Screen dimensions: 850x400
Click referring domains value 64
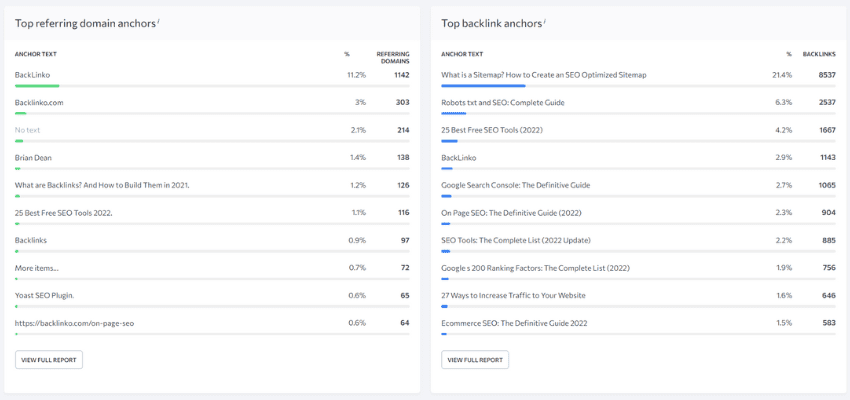coord(405,324)
